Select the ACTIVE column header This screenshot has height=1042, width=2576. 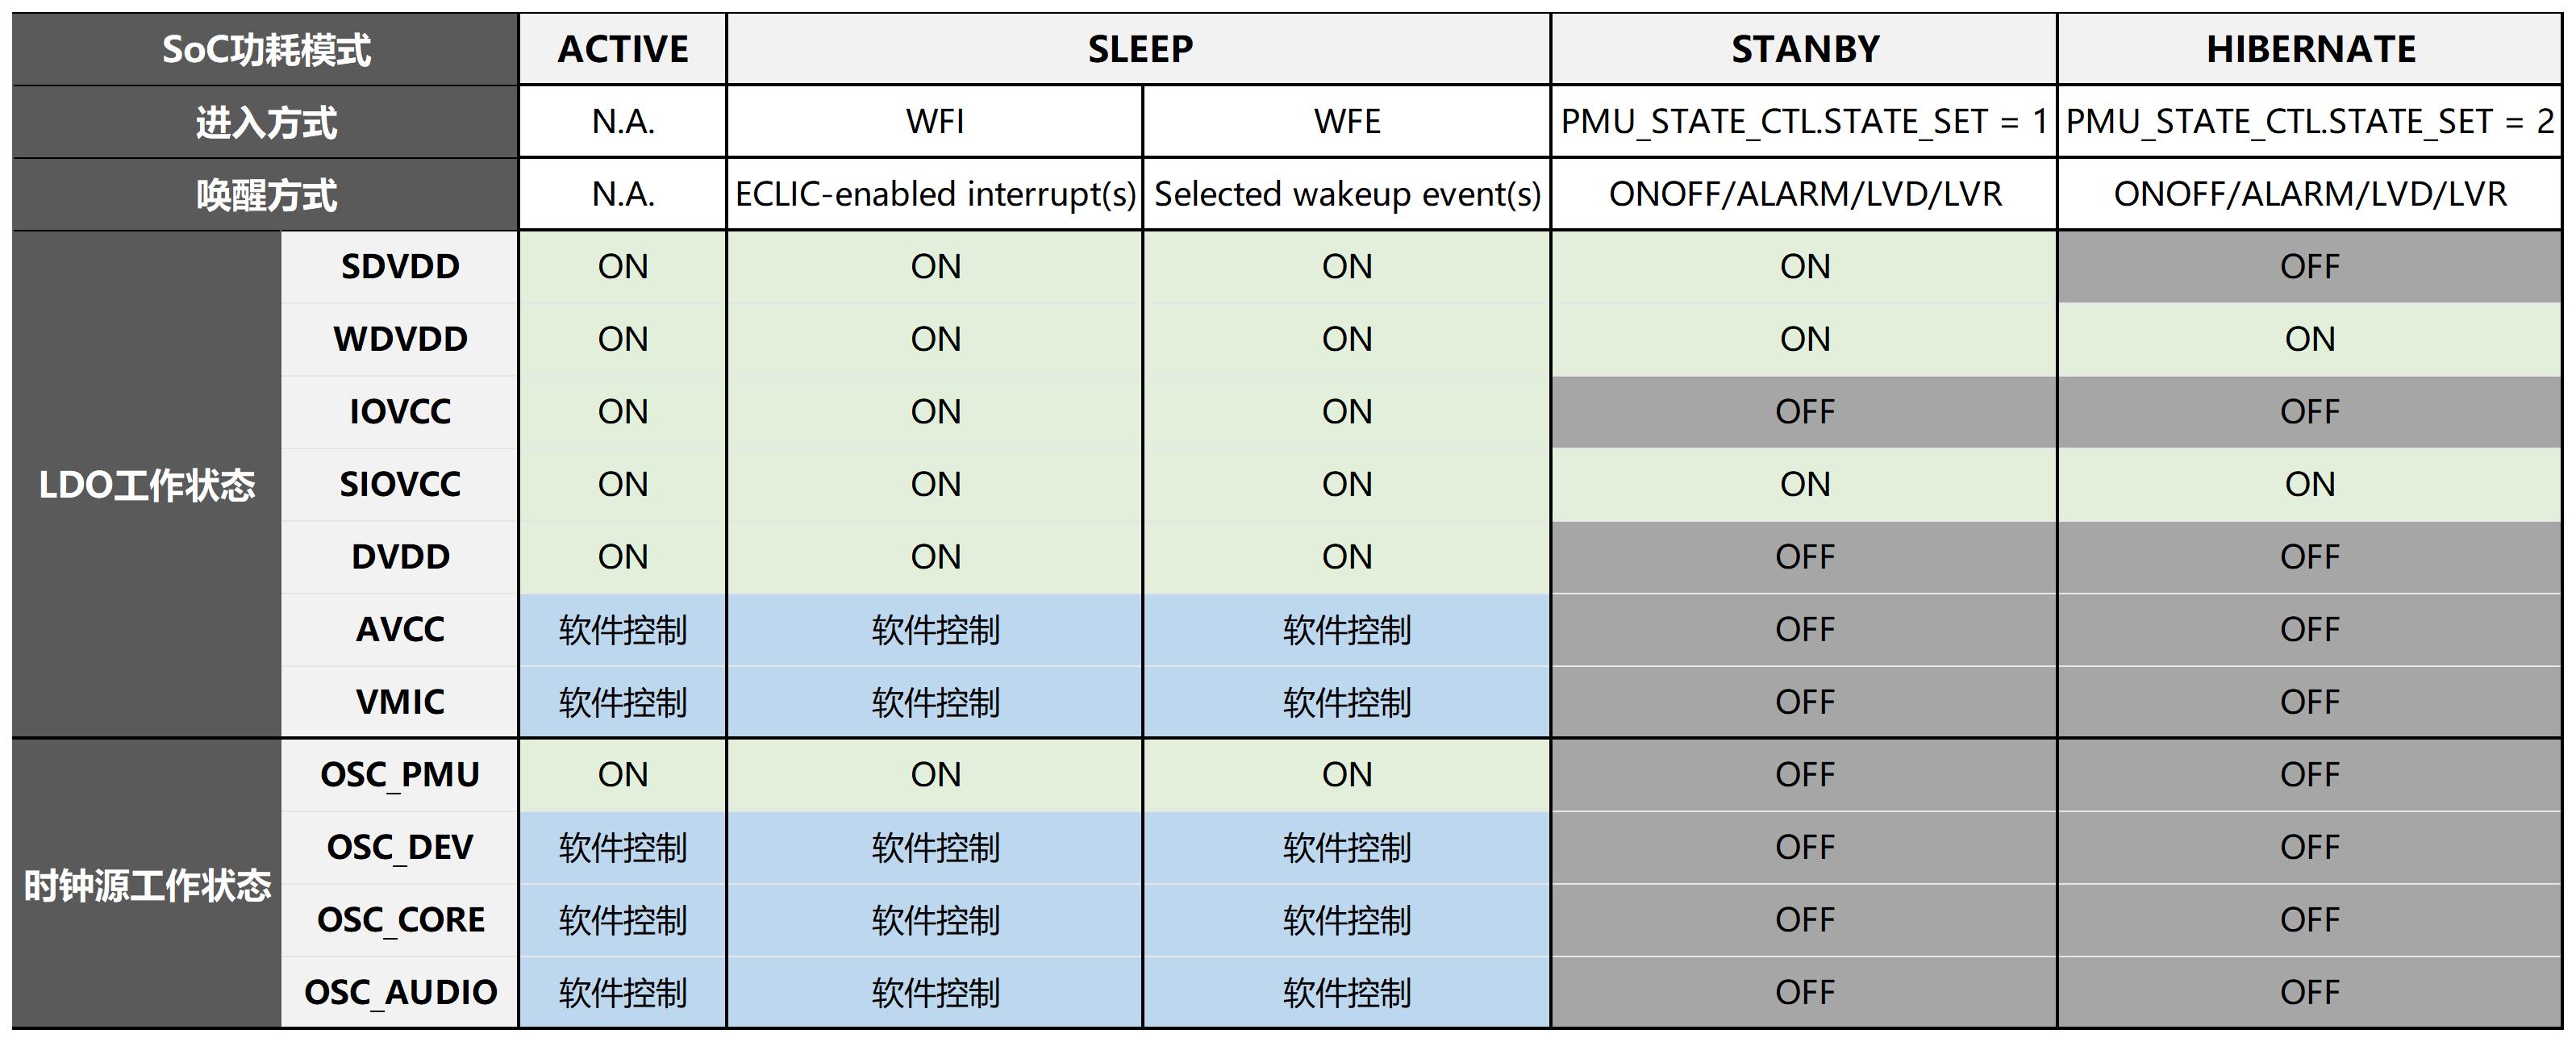point(623,49)
